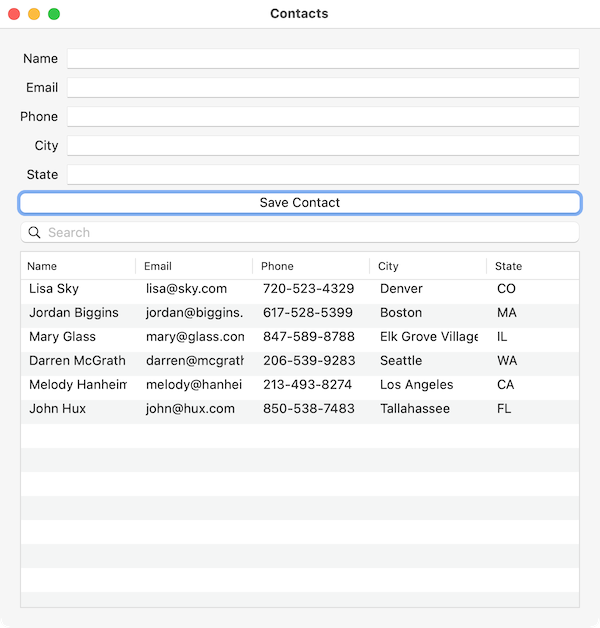The image size is (600, 628).
Task: Focus the Email input field
Action: [x=323, y=87]
